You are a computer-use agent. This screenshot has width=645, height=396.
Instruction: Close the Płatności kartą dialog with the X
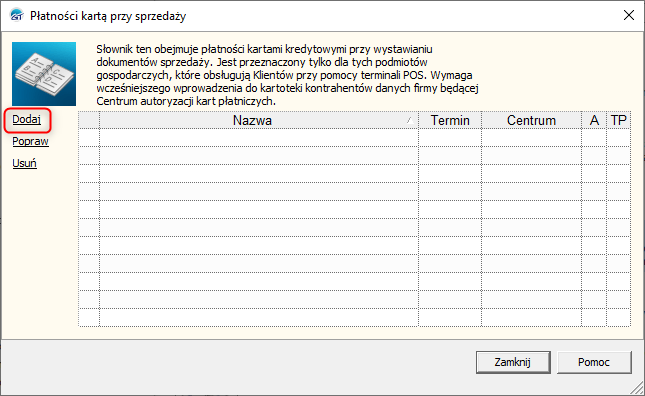click(629, 16)
